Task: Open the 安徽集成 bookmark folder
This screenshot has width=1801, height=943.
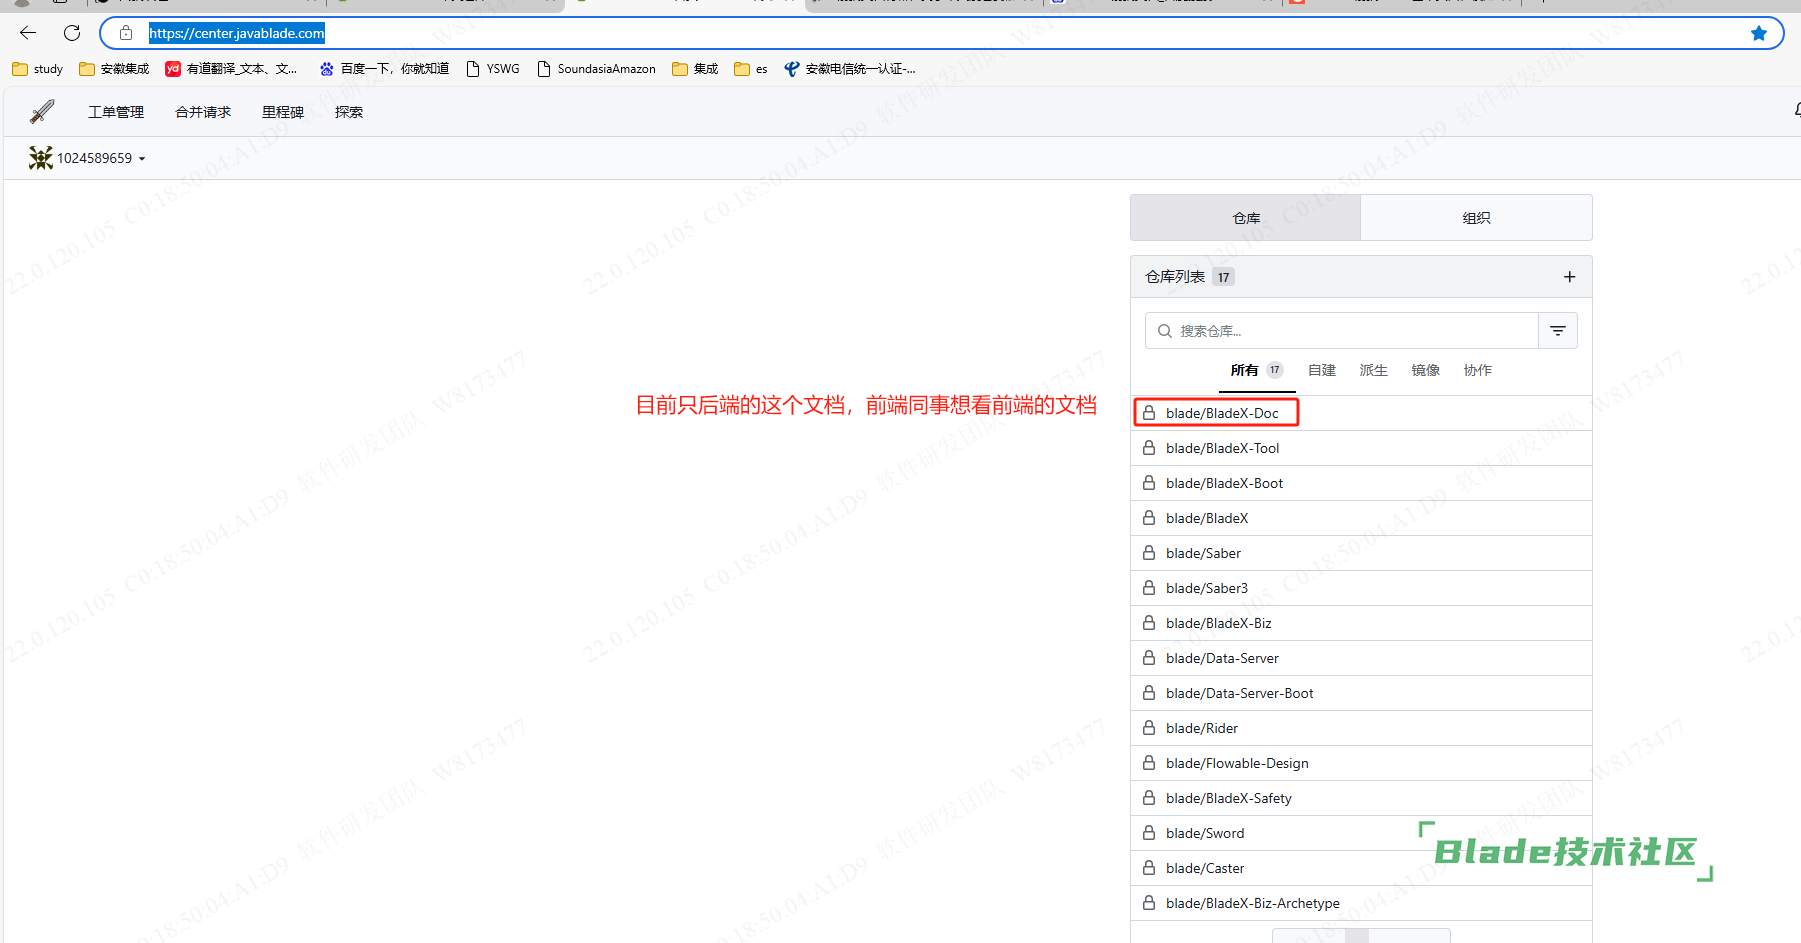Action: coord(114,69)
